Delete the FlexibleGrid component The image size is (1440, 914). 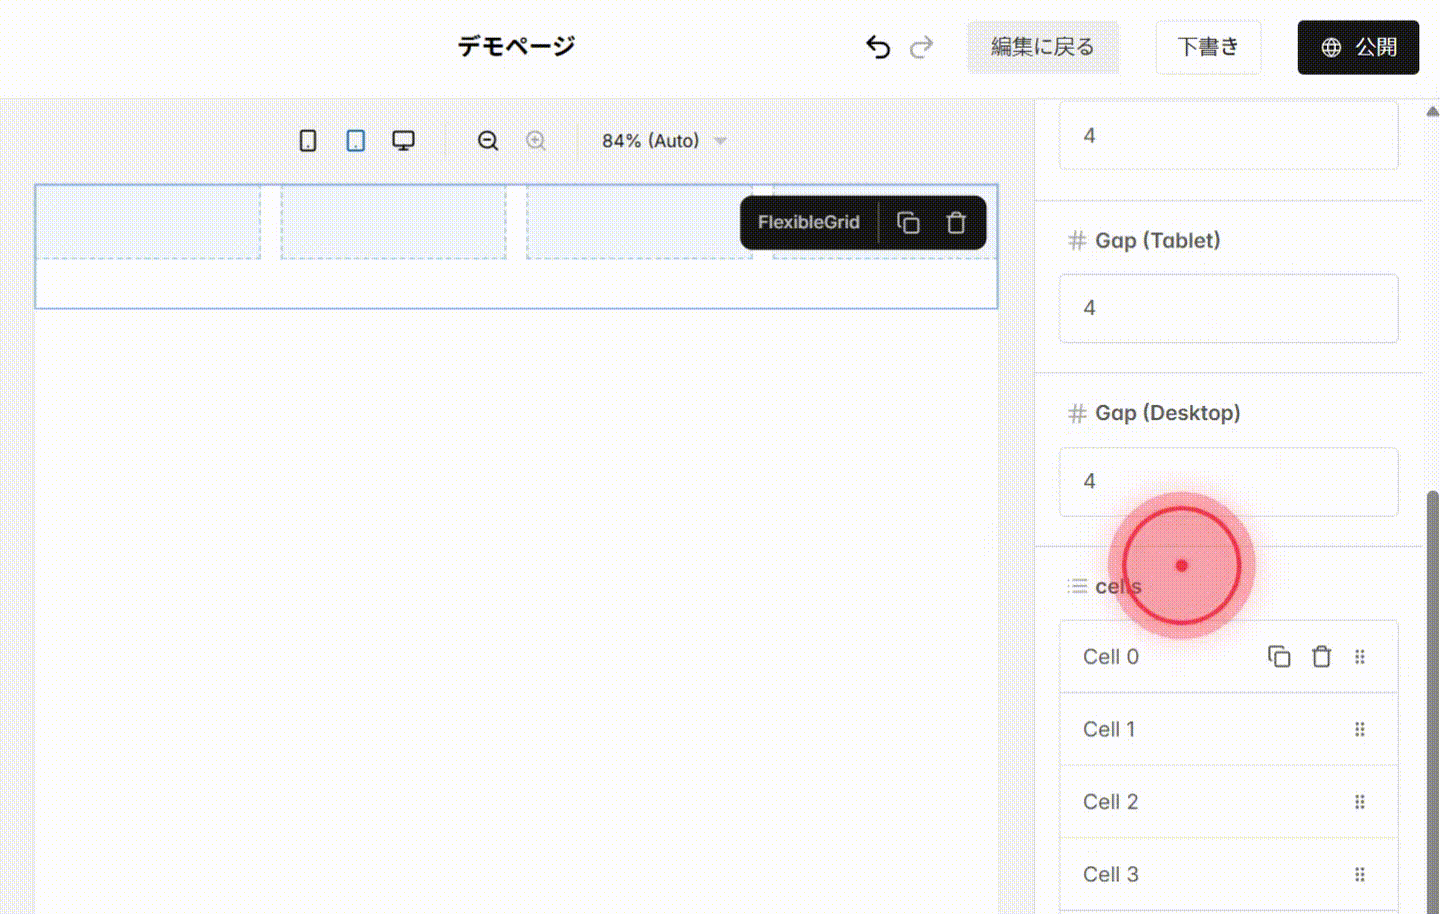(956, 222)
